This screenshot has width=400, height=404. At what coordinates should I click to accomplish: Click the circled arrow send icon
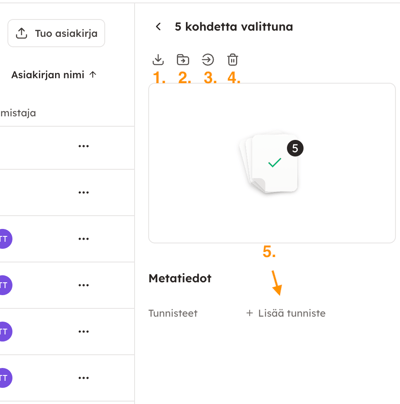point(208,60)
